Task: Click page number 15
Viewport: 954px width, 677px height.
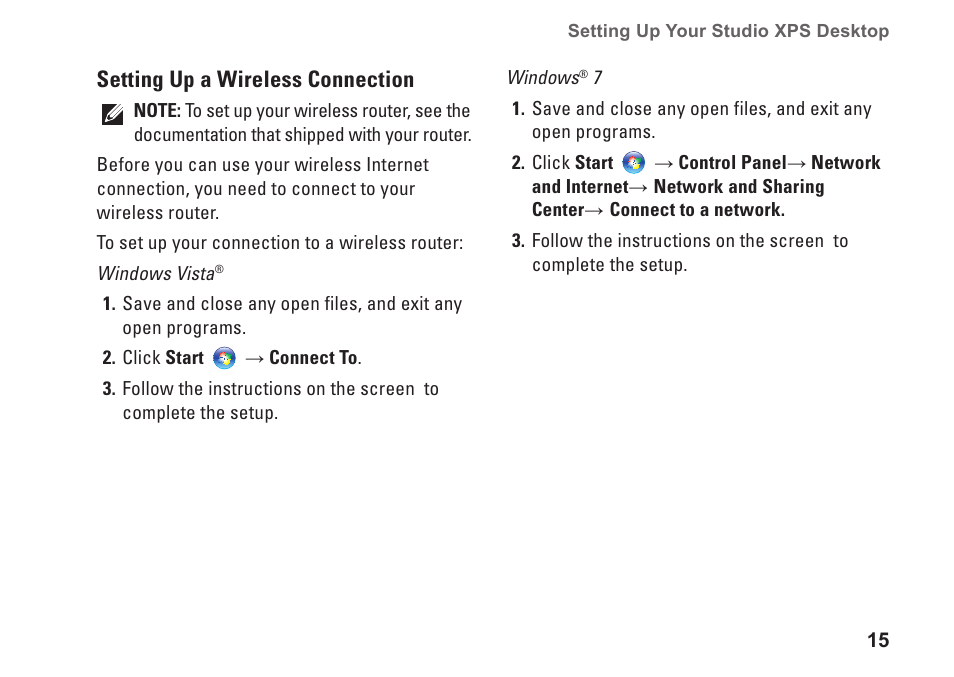Action: (878, 641)
